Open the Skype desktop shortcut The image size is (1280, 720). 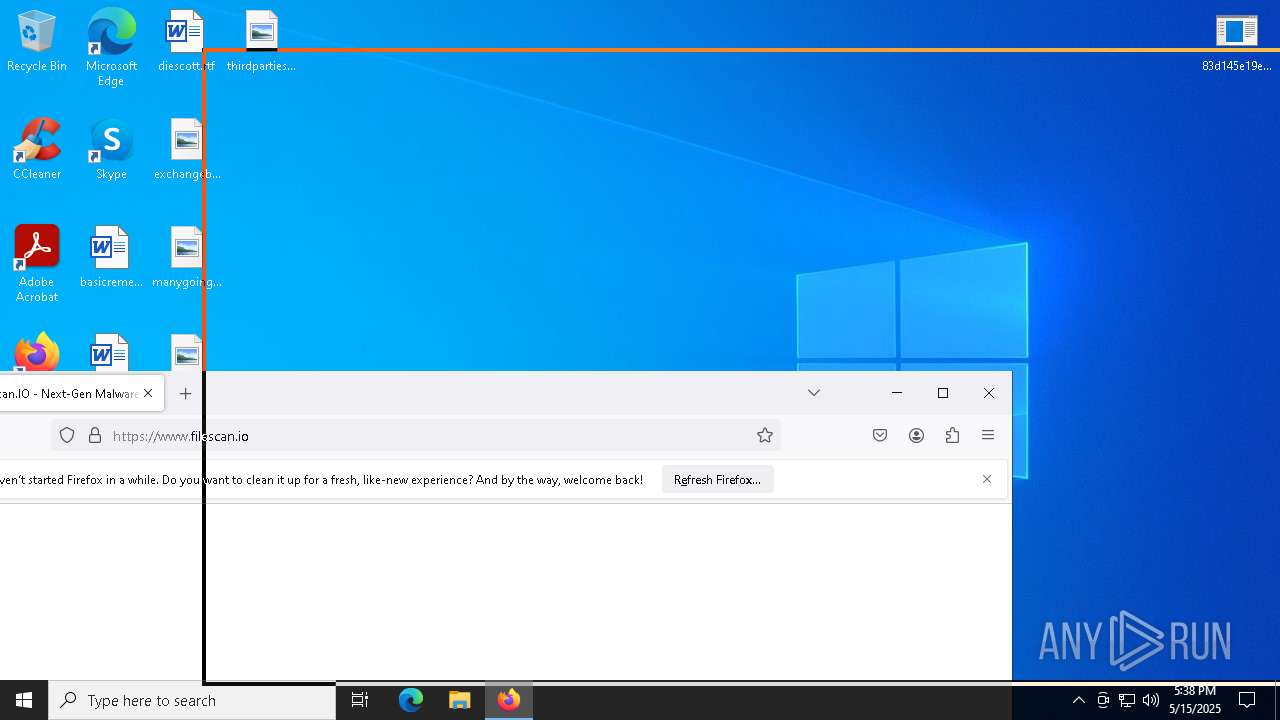[x=111, y=149]
